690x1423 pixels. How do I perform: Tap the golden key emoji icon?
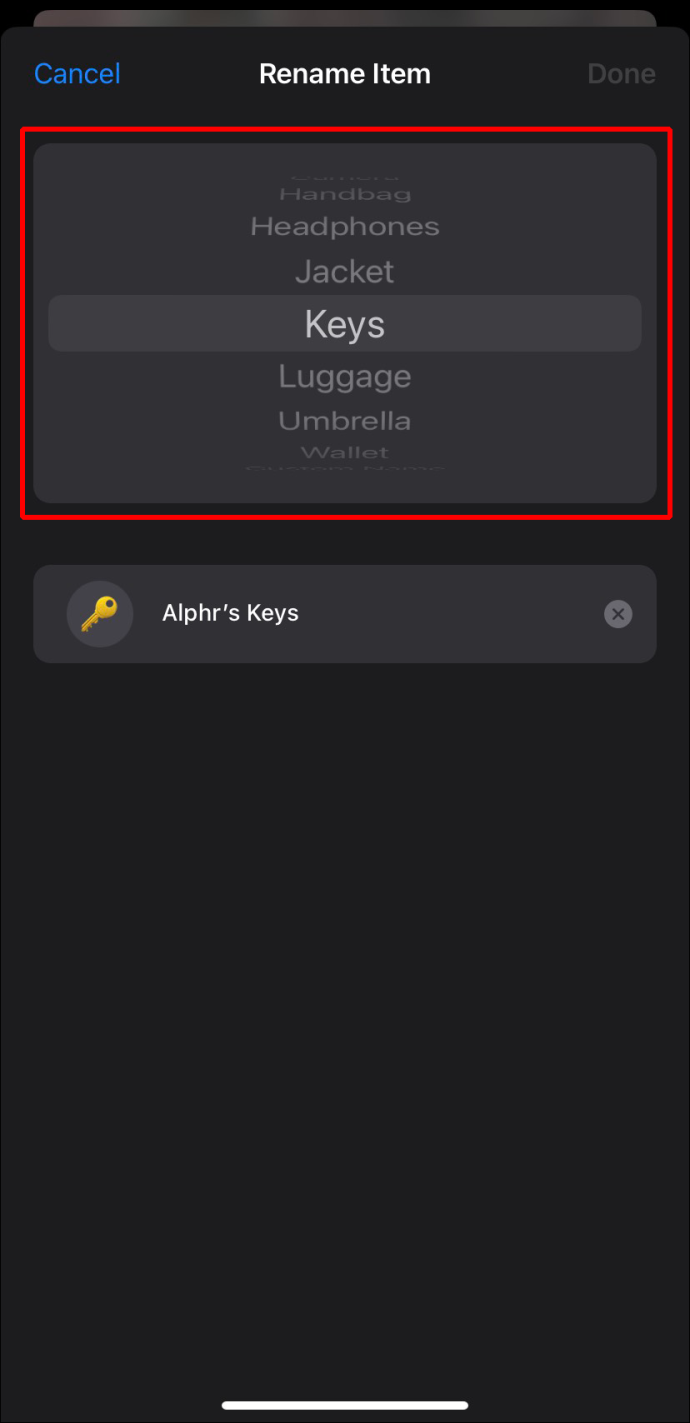[x=99, y=613]
